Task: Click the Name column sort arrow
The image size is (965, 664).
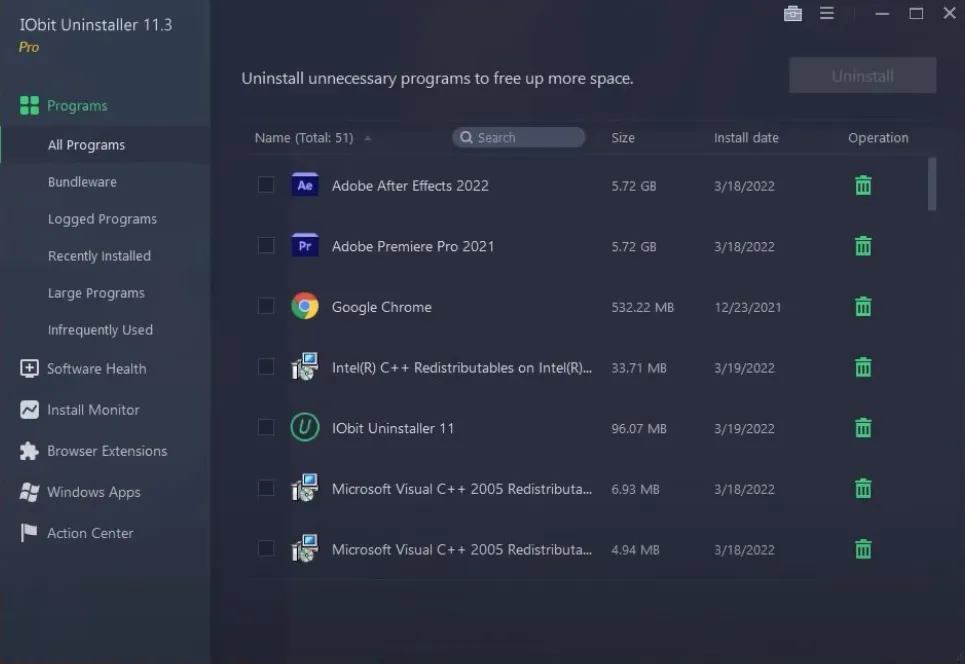Action: 367,138
